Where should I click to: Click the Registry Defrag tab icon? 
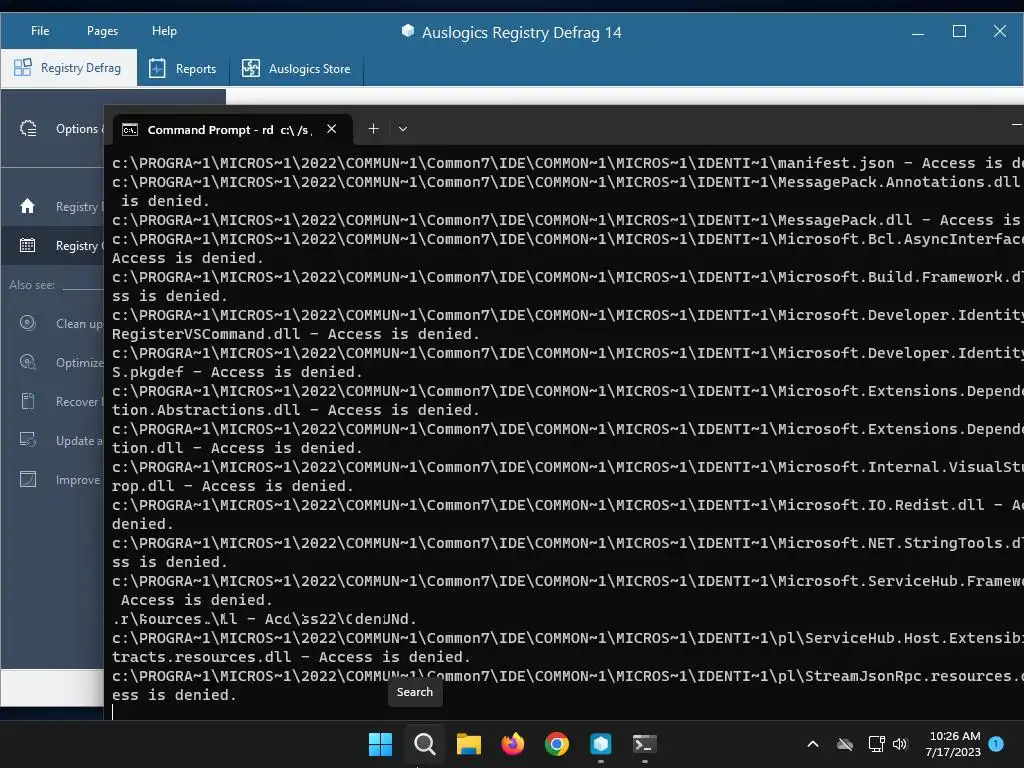pos(23,67)
